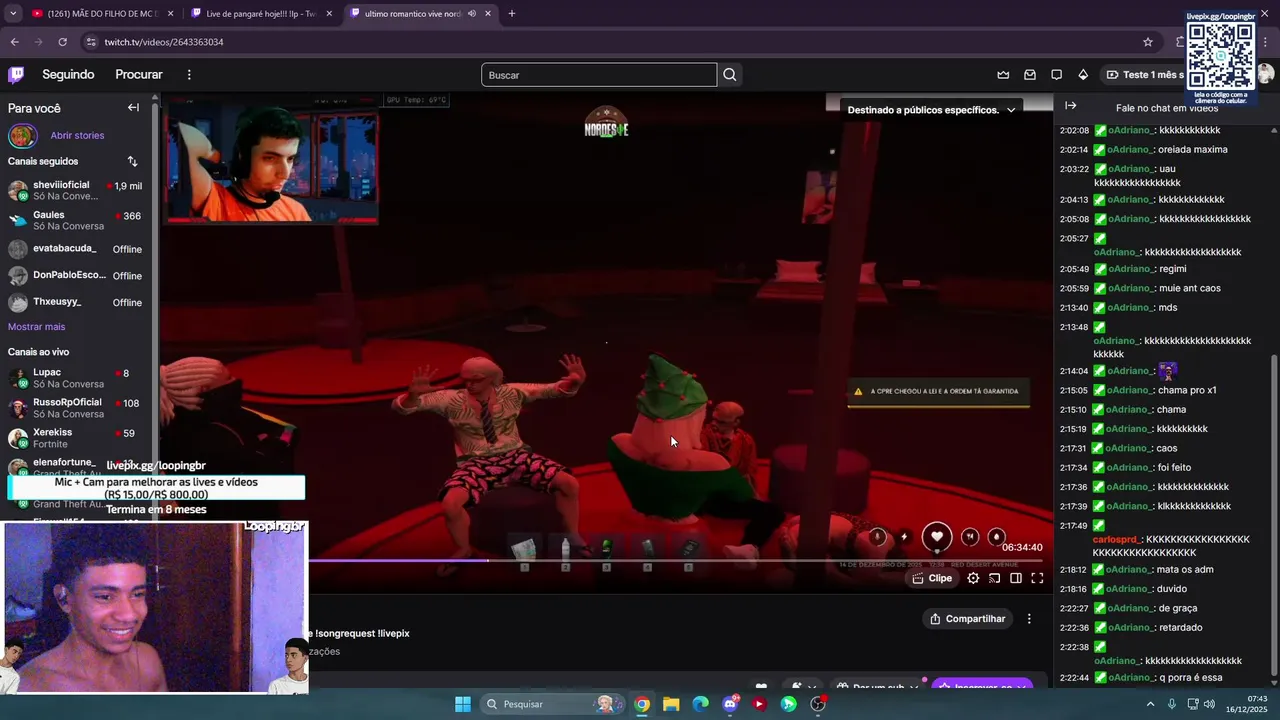1280x720 pixels.
Task: Select the ultimo romantico vive tab
Action: [412, 14]
